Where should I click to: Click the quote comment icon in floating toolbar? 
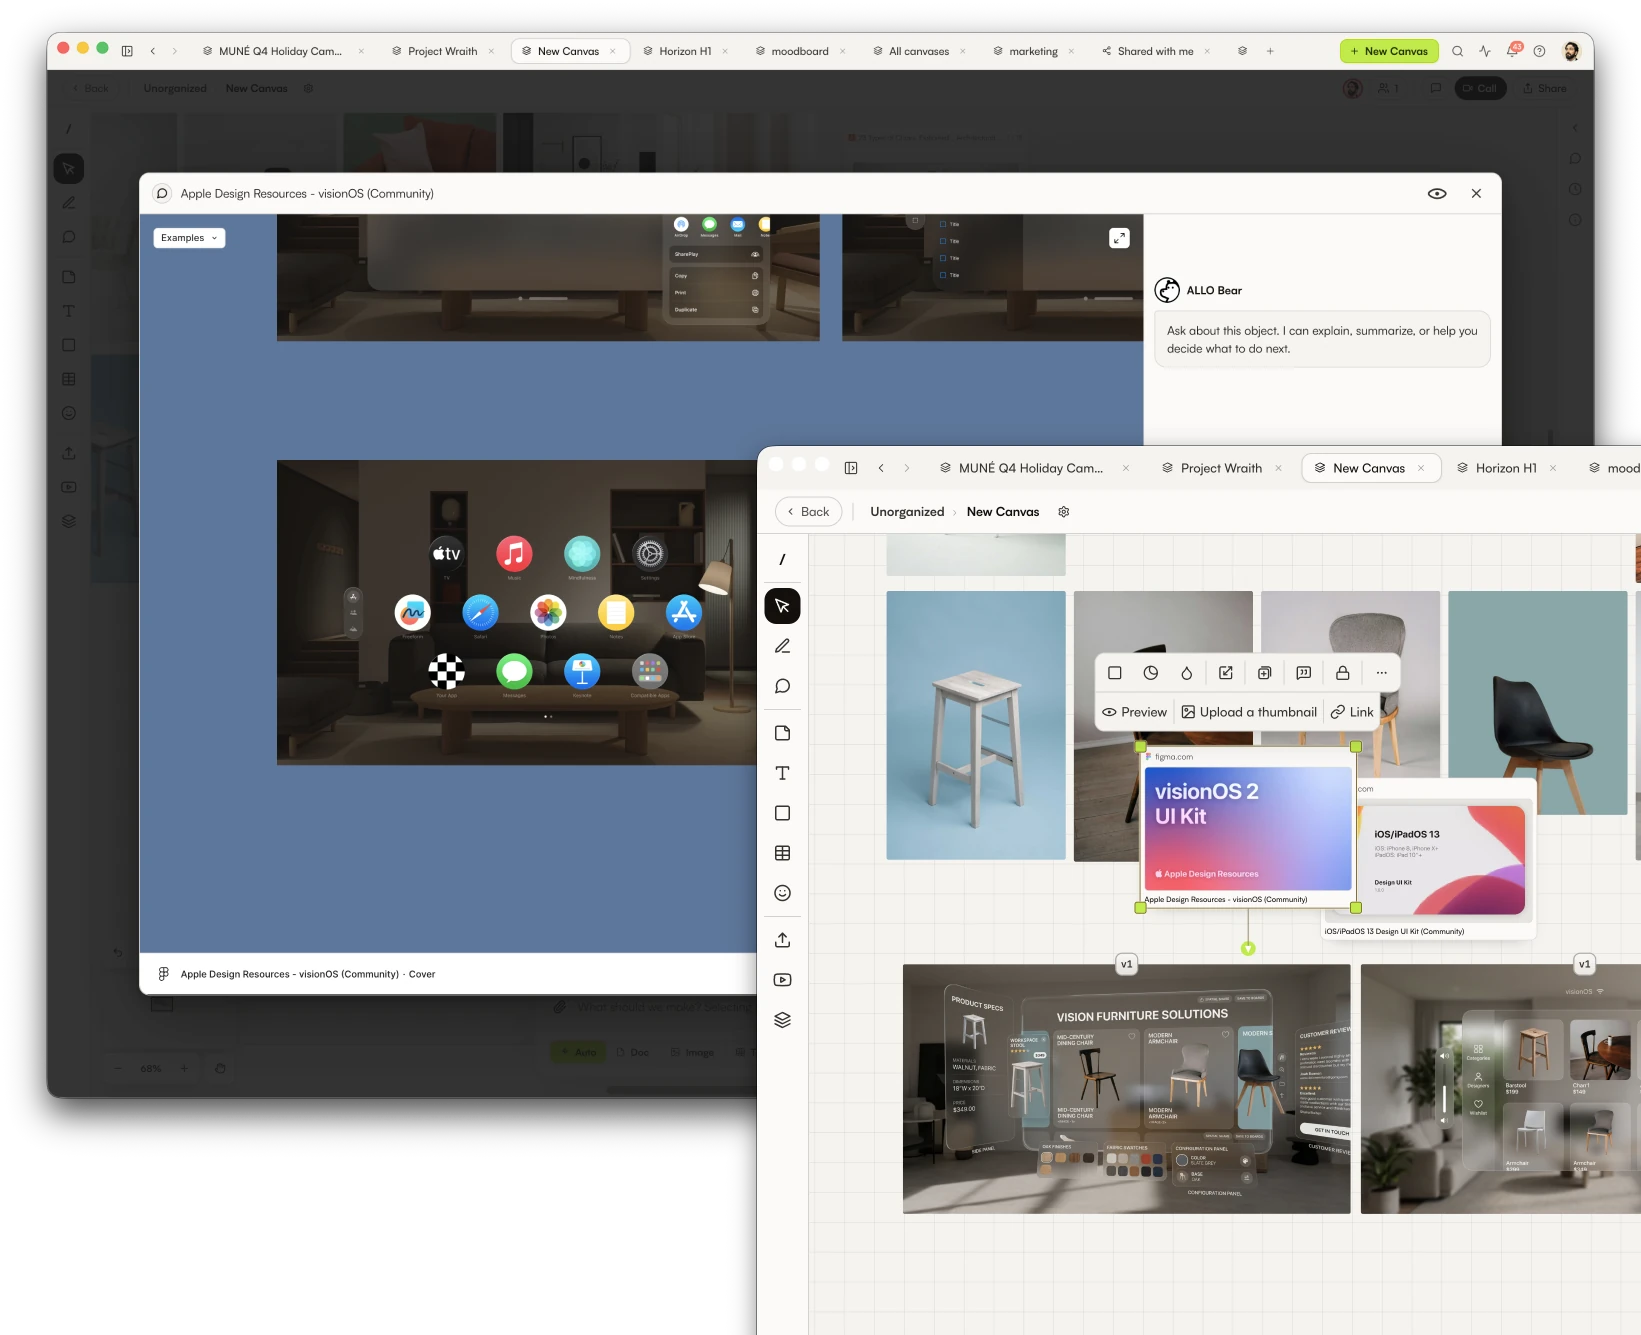click(x=1304, y=673)
